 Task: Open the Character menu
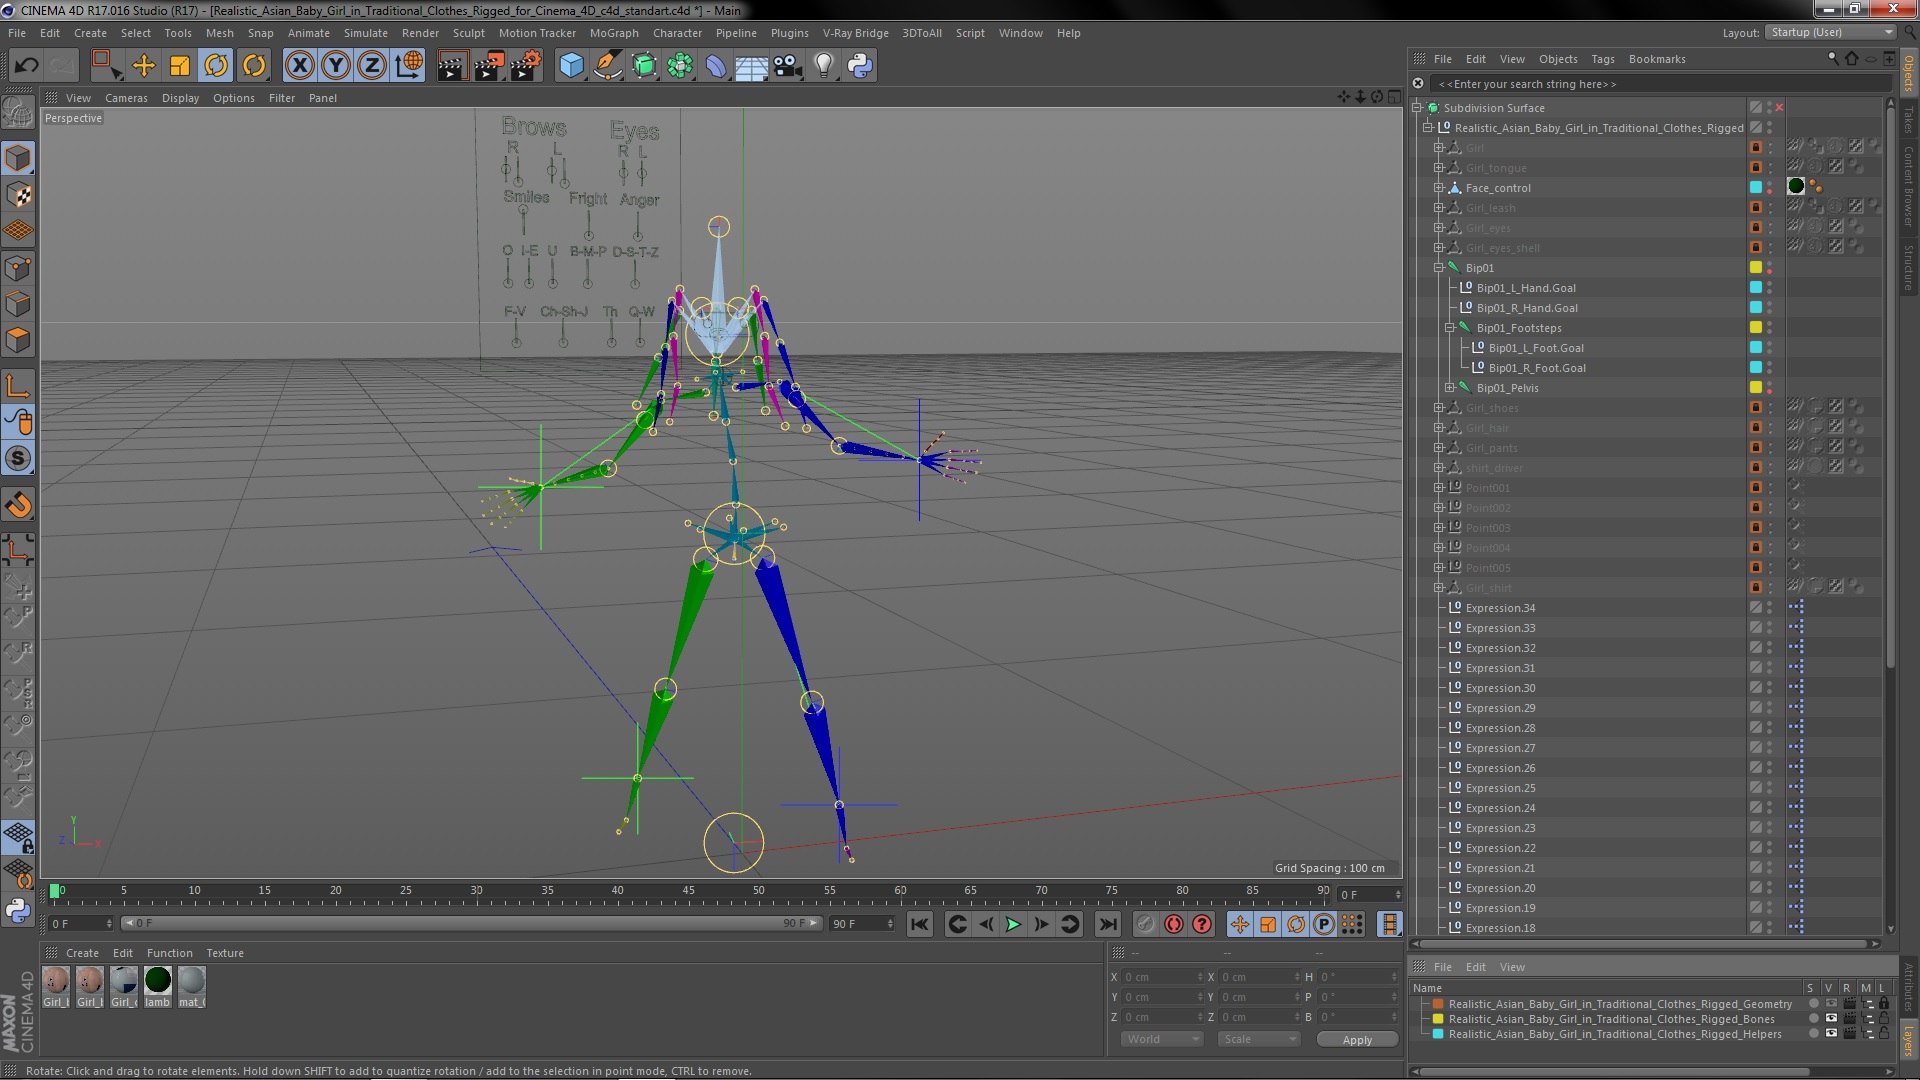tap(677, 33)
